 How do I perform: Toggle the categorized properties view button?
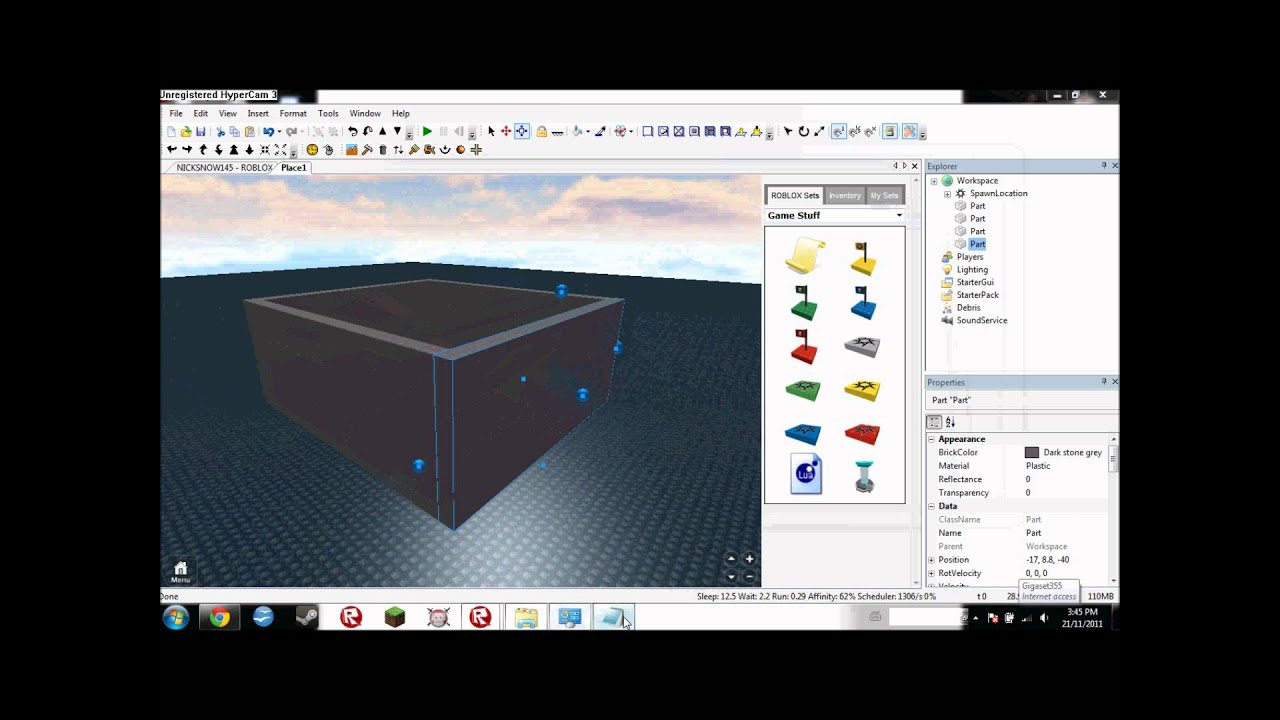coord(934,422)
